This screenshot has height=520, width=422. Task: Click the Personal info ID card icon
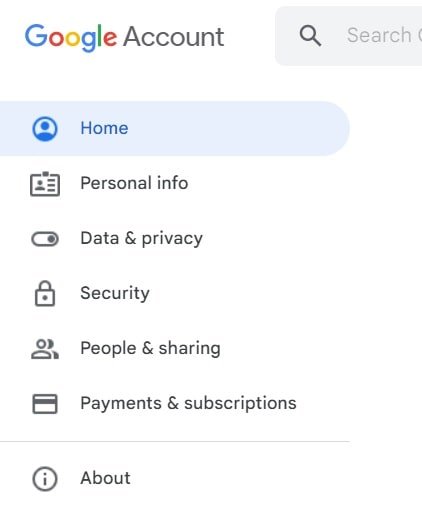(x=45, y=184)
